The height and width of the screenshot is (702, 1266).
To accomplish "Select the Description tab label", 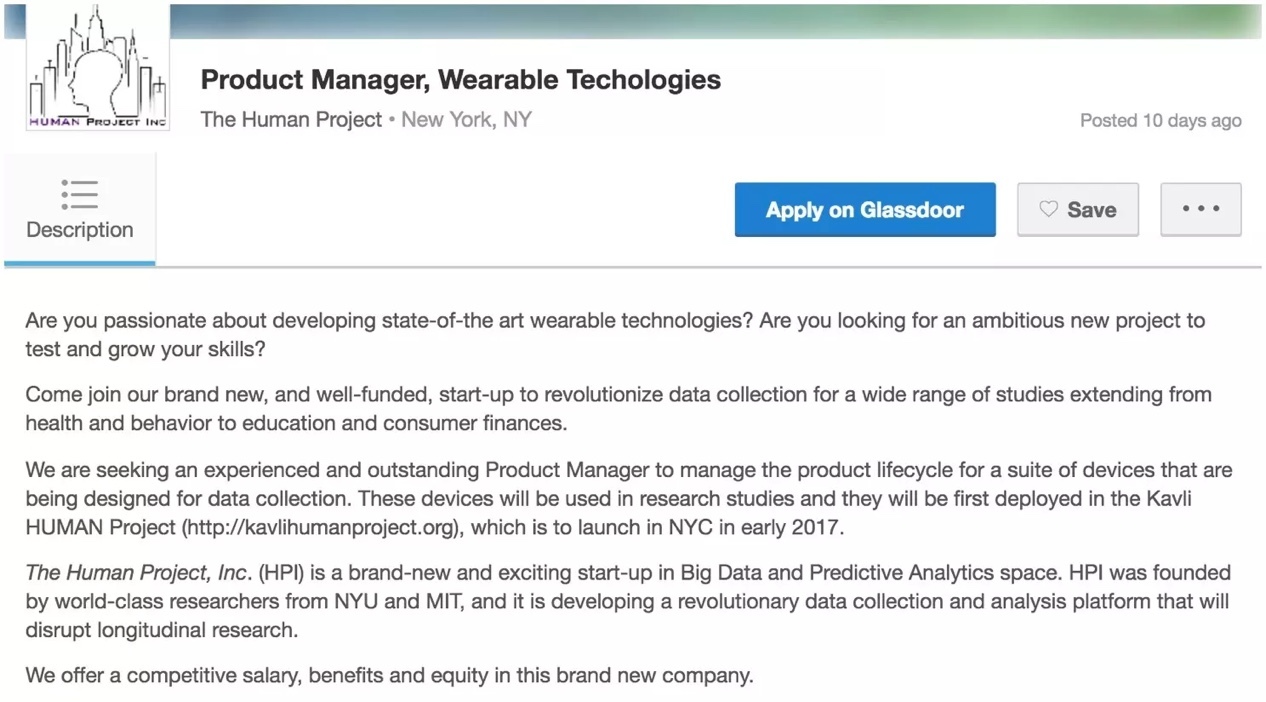I will 79,229.
